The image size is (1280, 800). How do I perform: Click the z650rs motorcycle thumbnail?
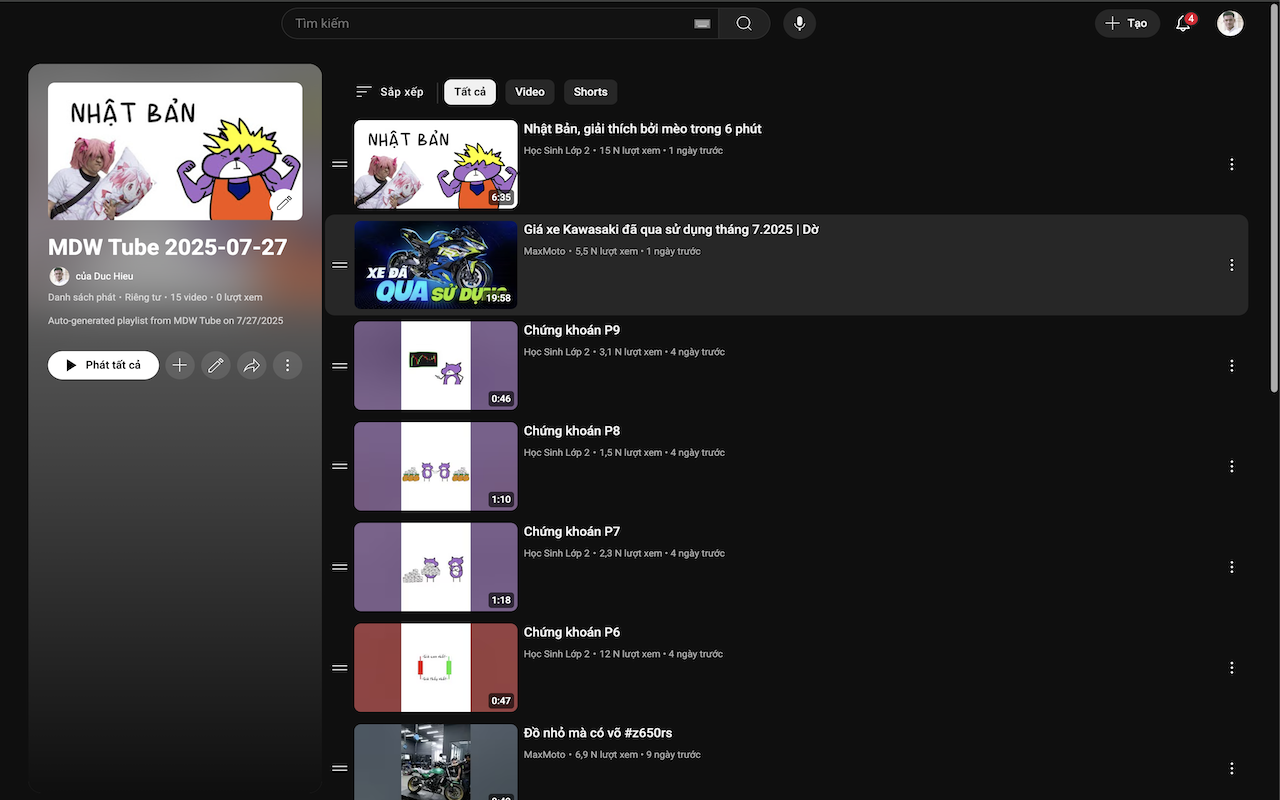[436, 762]
